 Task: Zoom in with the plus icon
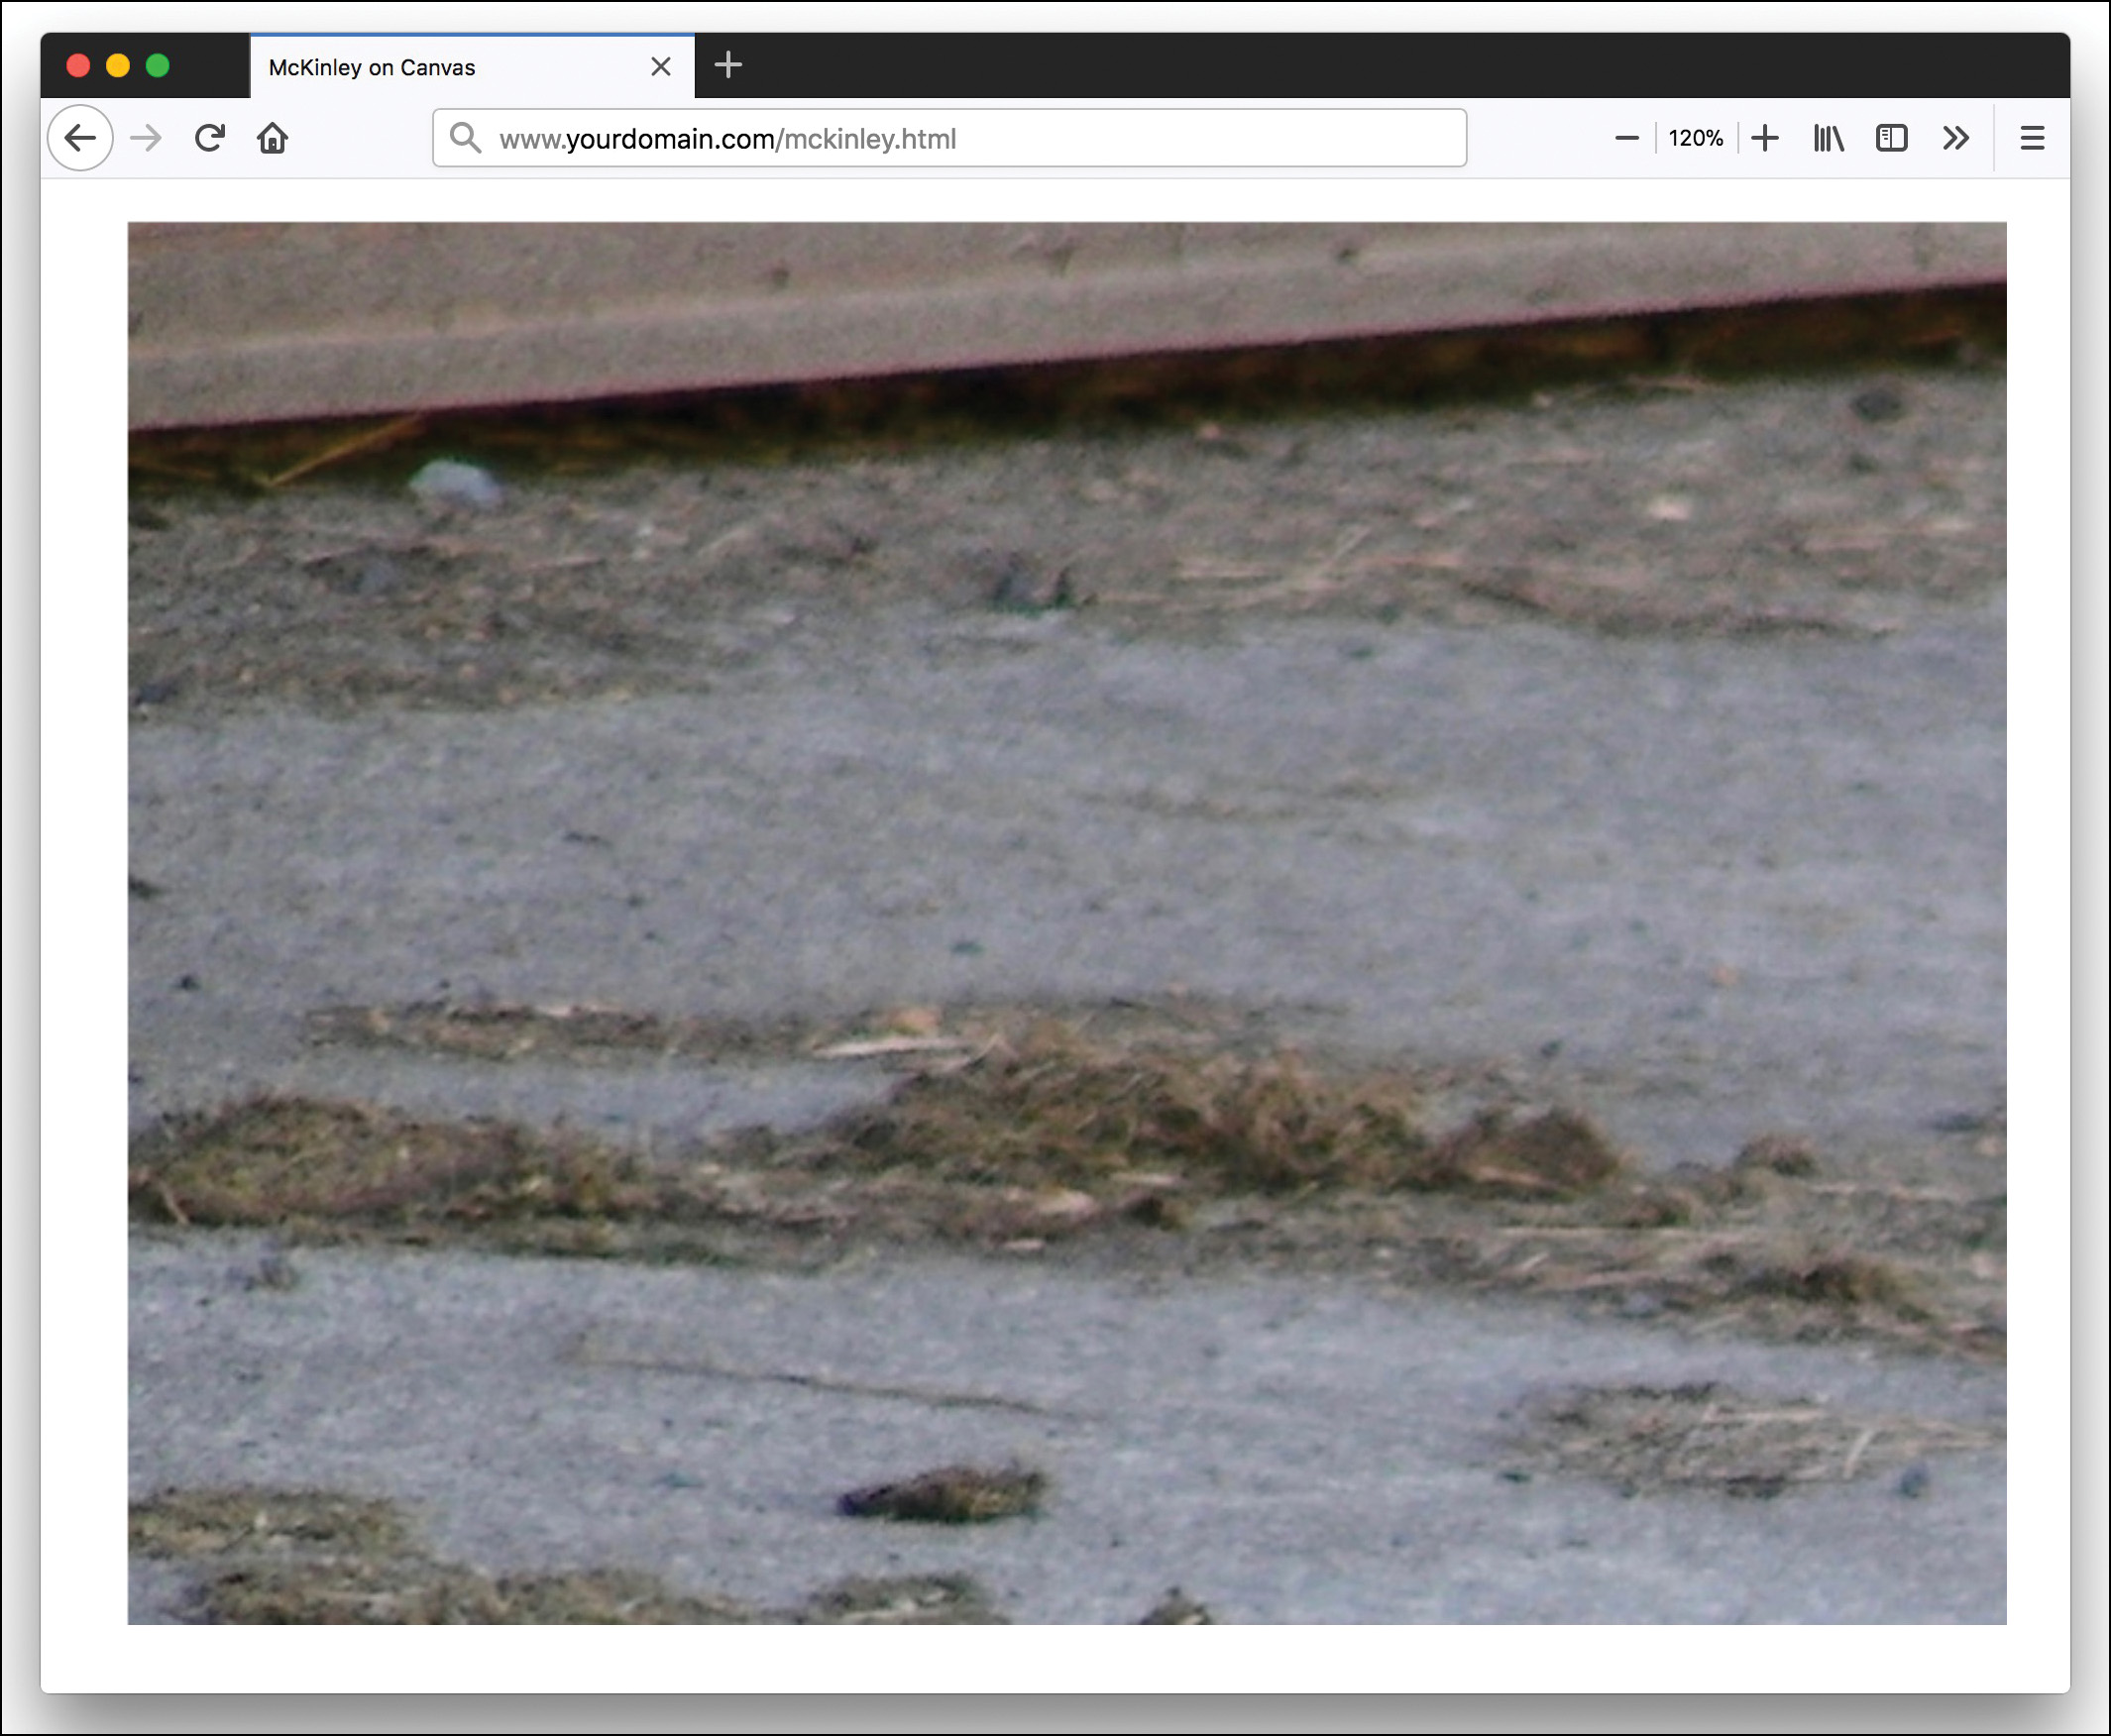point(1765,137)
